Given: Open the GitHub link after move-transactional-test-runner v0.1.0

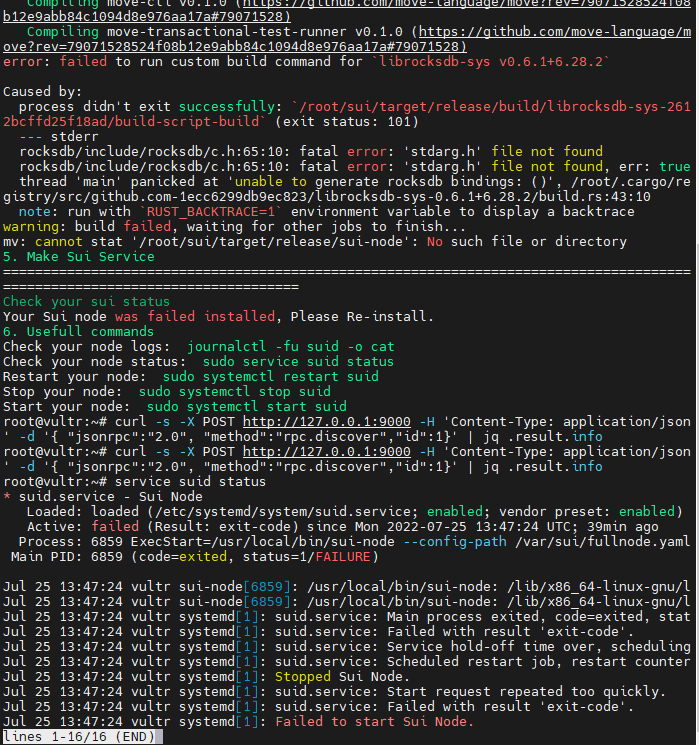Looking at the screenshot, I should point(555,32).
